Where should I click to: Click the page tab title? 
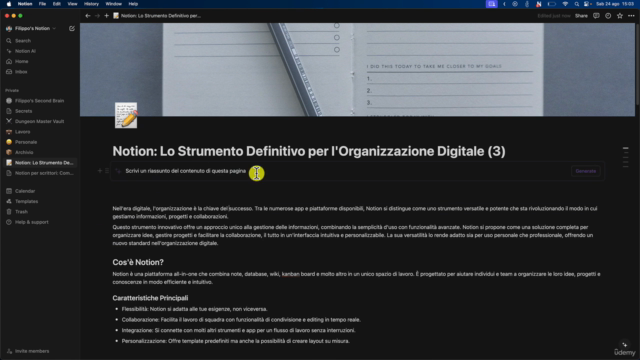click(x=157, y=16)
